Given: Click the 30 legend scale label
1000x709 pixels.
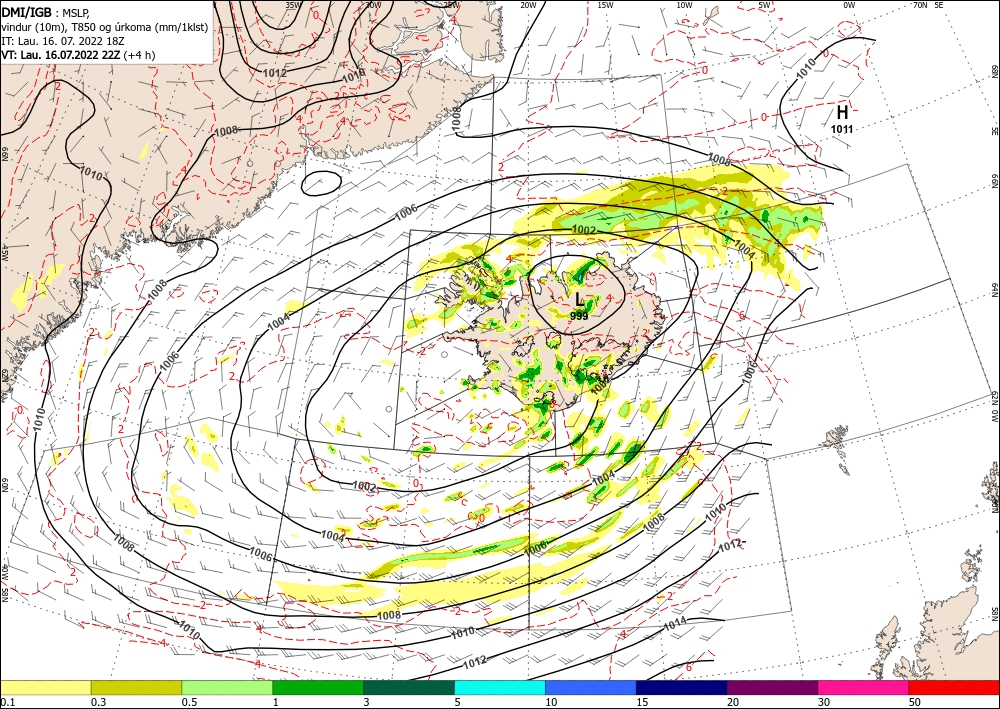Looking at the screenshot, I should point(824,702).
